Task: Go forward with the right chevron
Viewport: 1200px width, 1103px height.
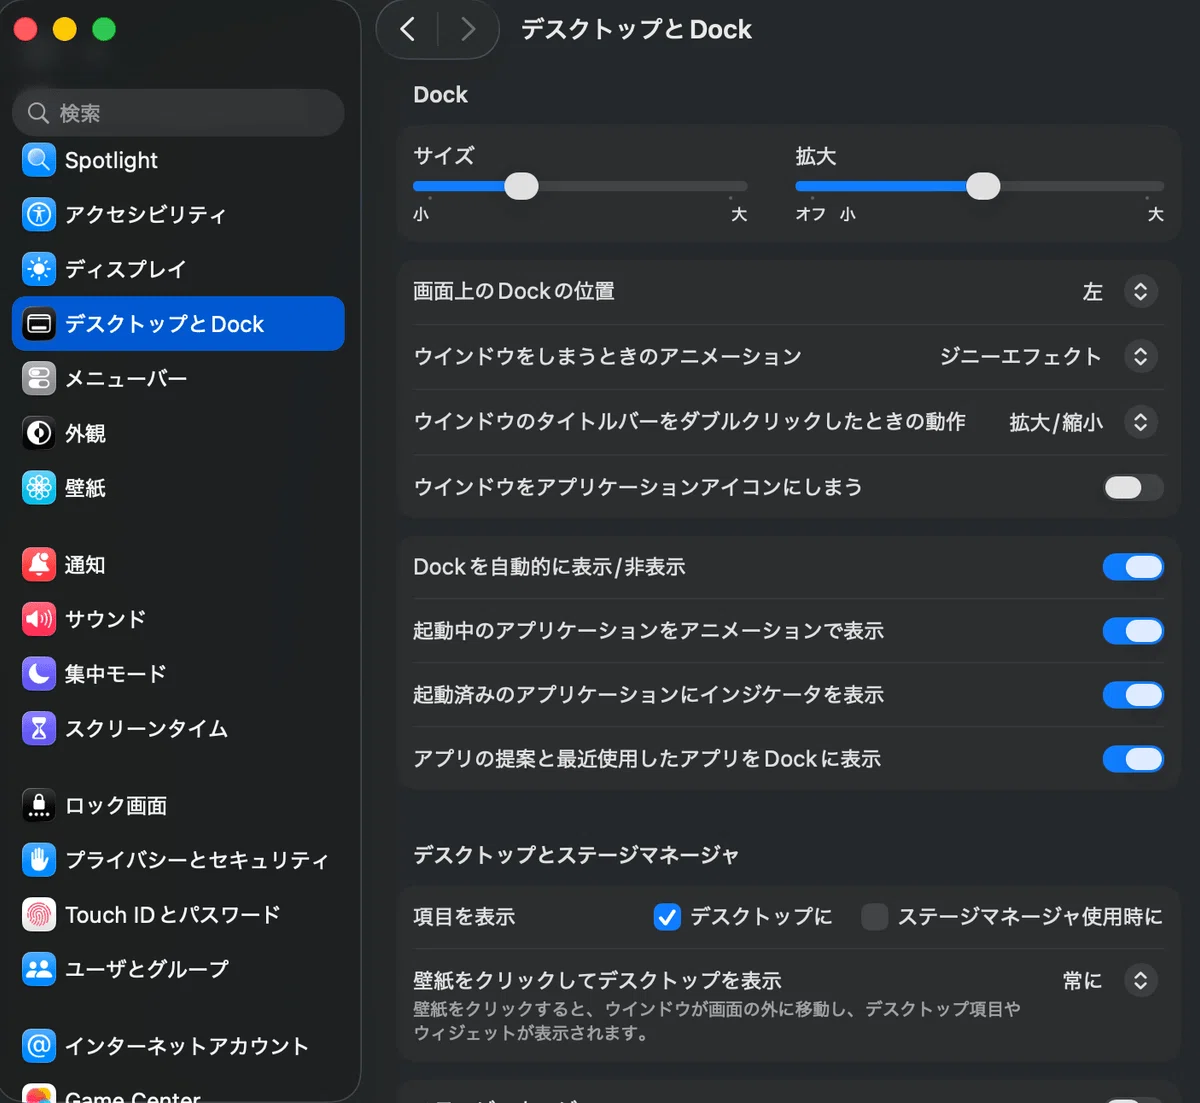Action: click(467, 29)
